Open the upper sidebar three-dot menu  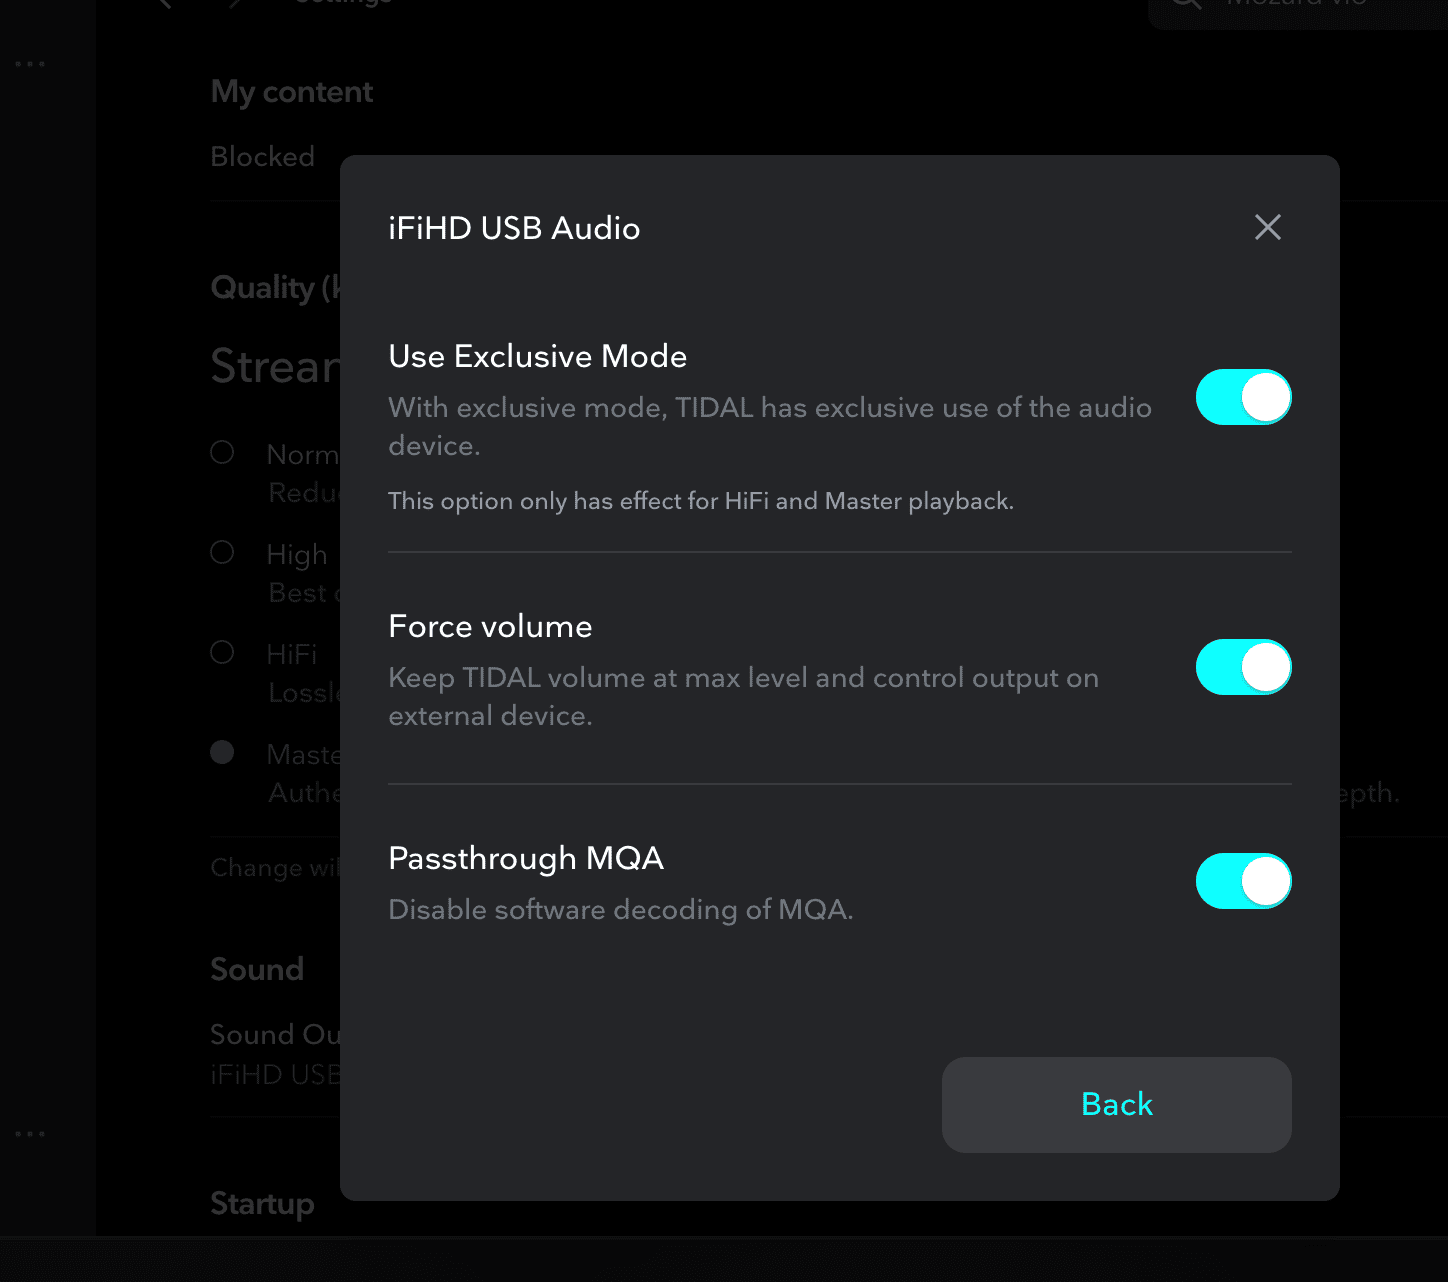coord(30,64)
